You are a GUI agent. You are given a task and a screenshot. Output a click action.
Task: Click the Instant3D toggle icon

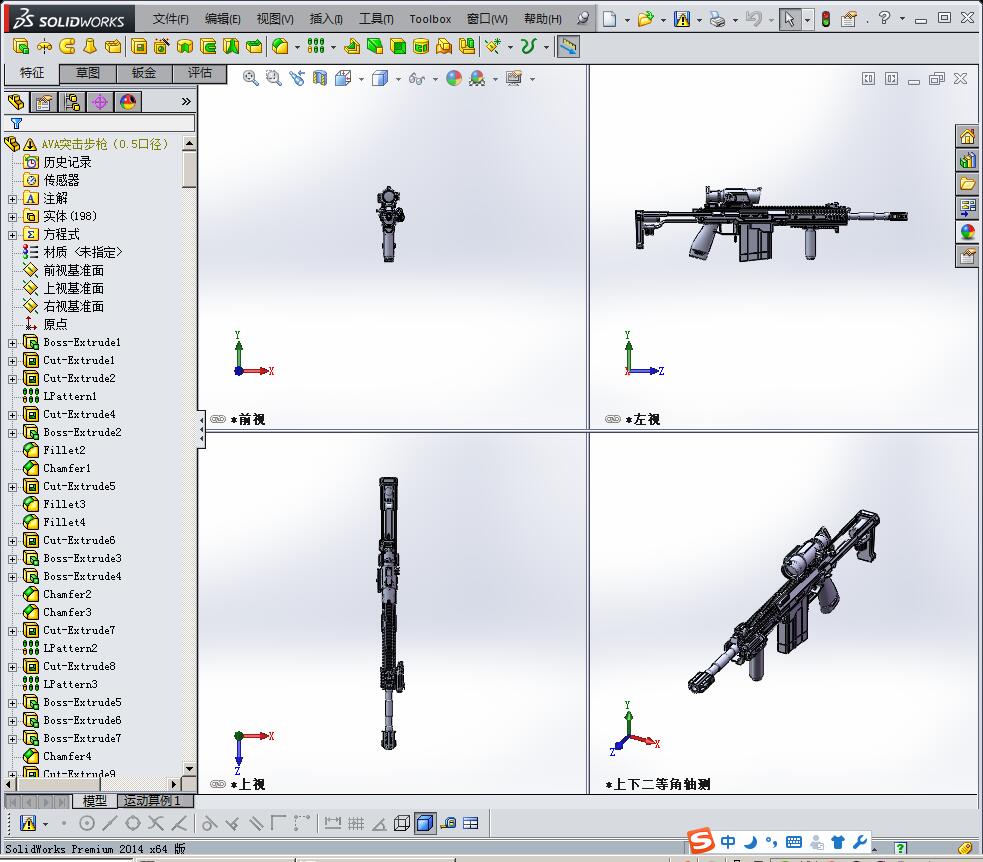tap(568, 46)
